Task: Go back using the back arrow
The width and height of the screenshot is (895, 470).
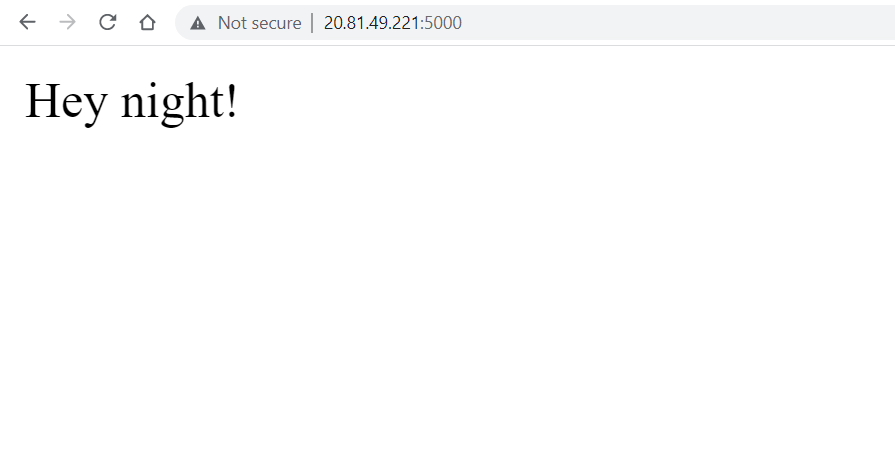Action: (x=27, y=22)
